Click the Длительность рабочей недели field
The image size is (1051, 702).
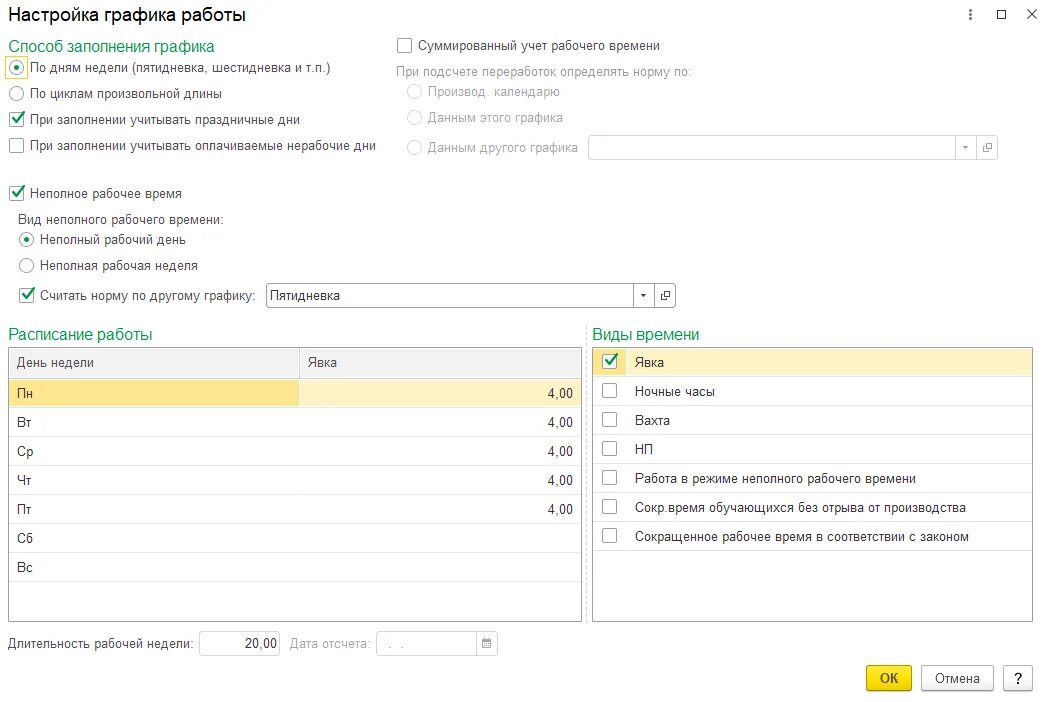tap(240, 644)
